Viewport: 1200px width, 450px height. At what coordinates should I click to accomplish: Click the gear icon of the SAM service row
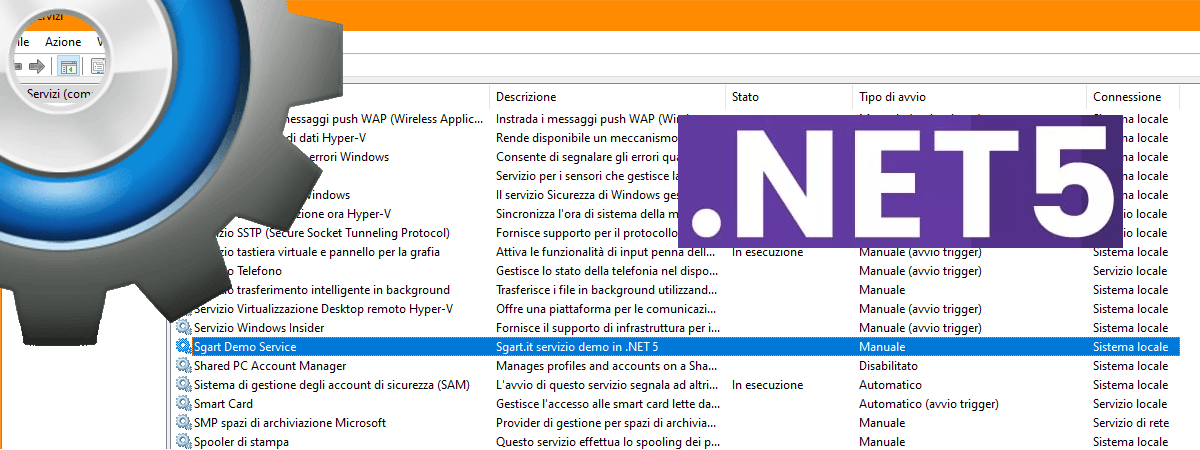click(184, 385)
